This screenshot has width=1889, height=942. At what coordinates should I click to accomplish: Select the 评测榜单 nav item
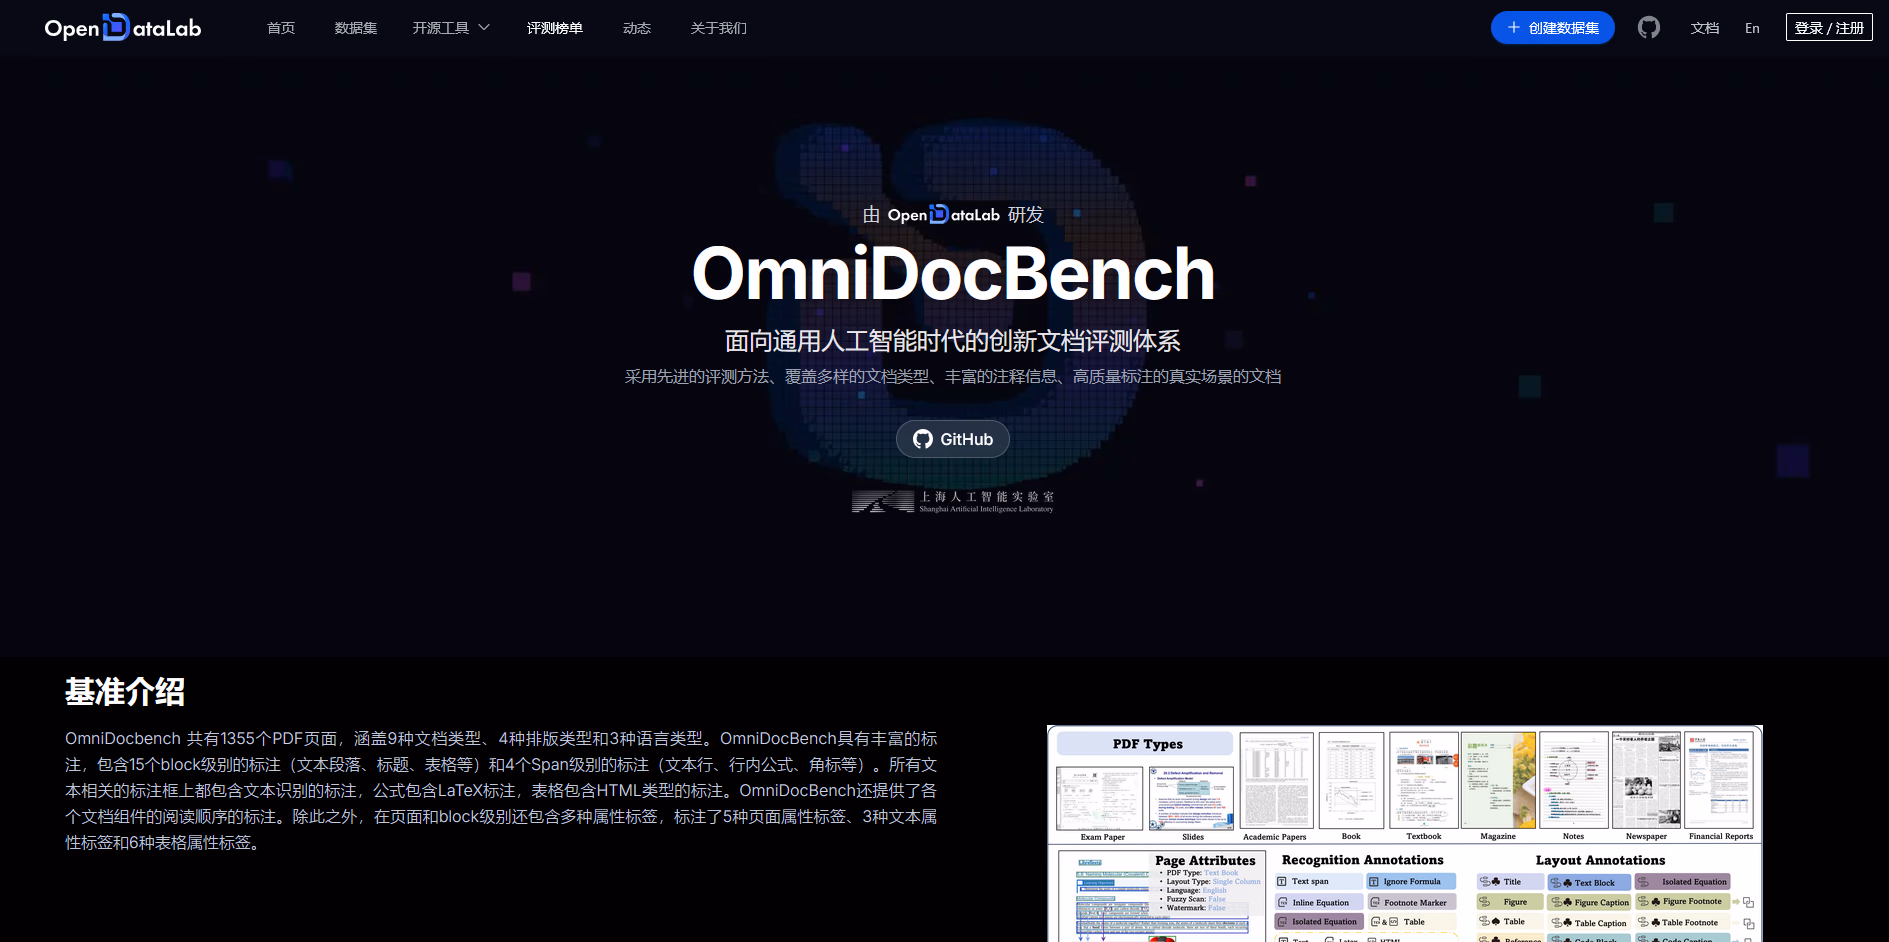[555, 28]
